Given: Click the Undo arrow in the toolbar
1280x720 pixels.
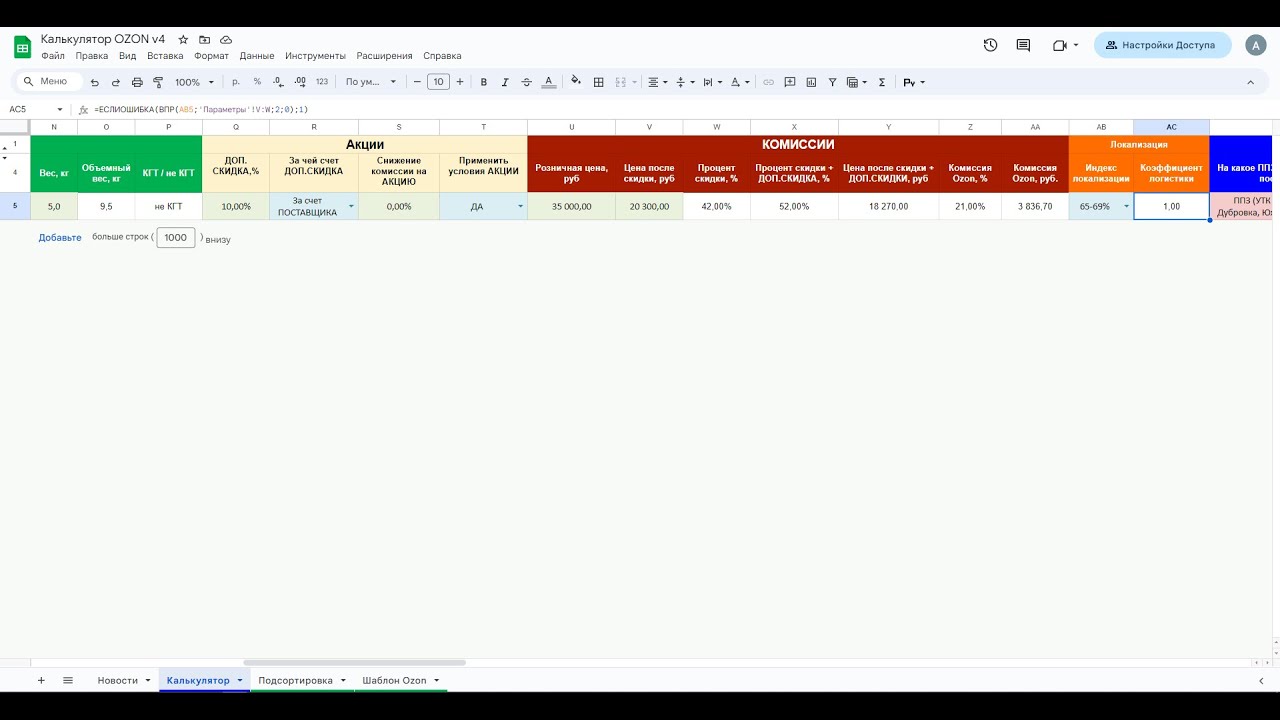Looking at the screenshot, I should pos(95,82).
